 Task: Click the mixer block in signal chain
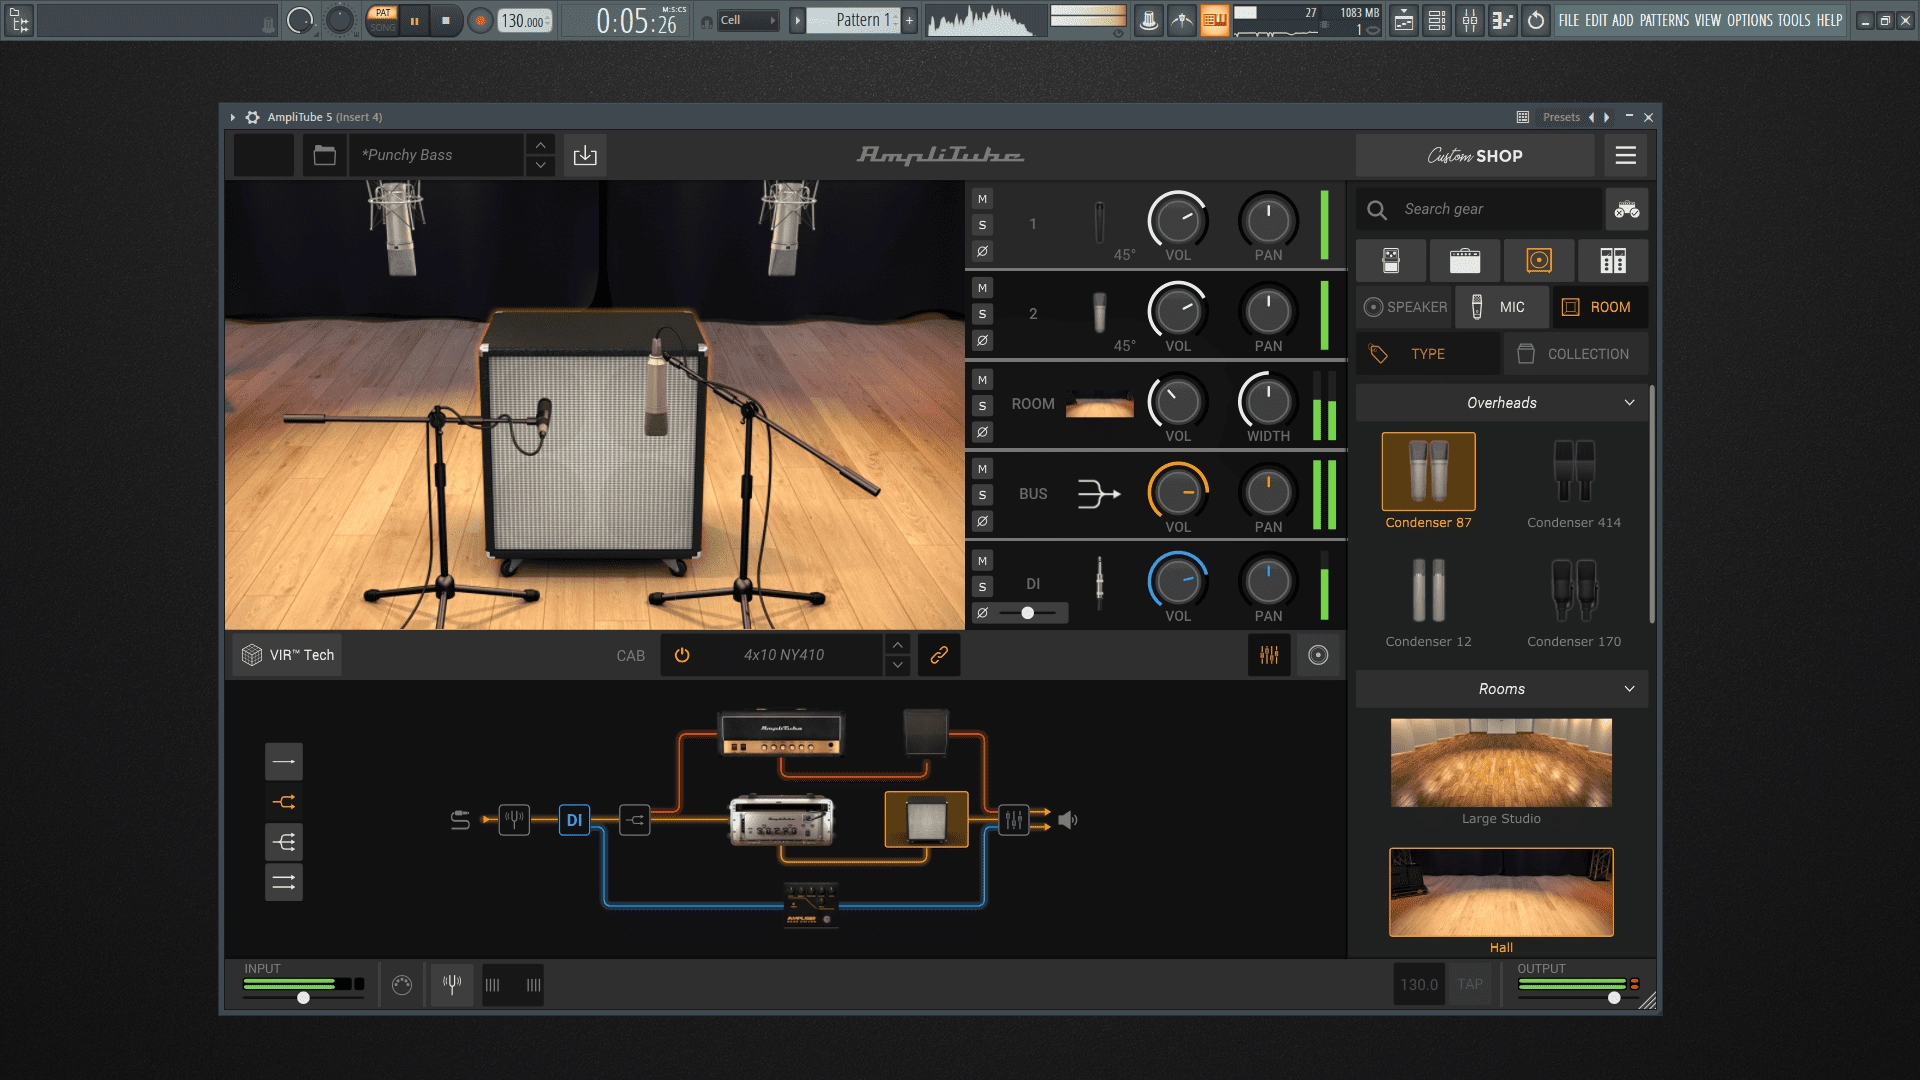coord(1013,820)
